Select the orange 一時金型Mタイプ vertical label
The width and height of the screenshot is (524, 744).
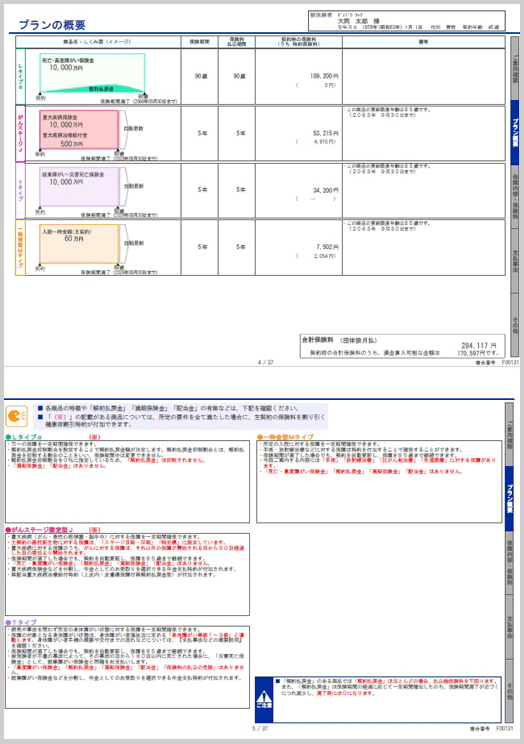tap(20, 247)
